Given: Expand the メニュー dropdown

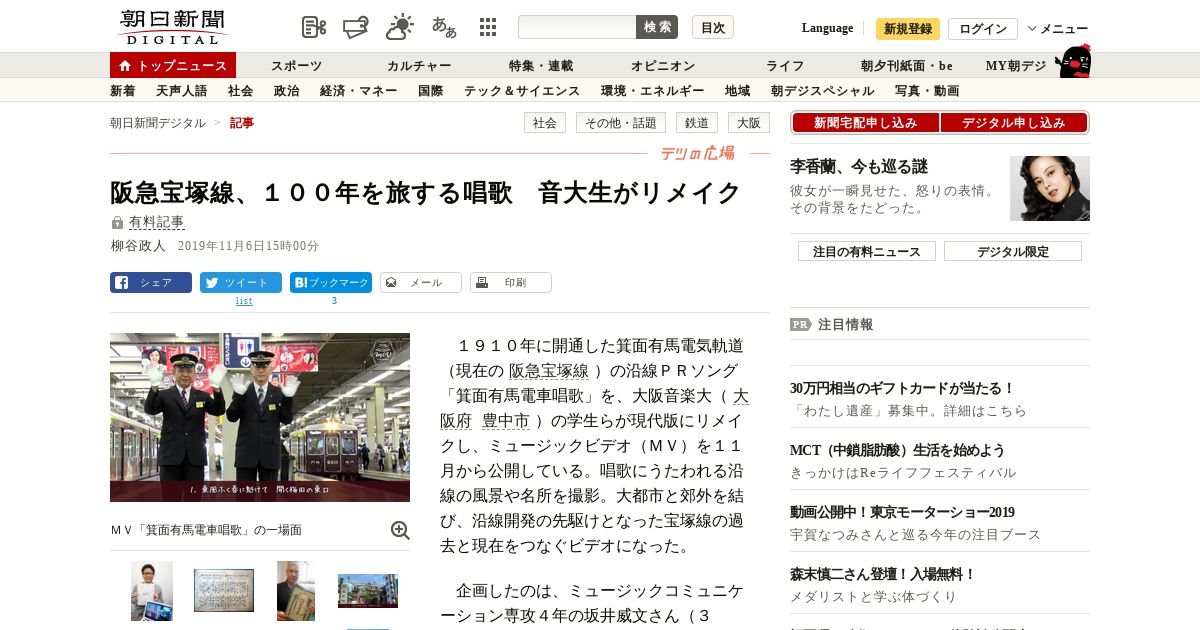Looking at the screenshot, I should (1058, 29).
